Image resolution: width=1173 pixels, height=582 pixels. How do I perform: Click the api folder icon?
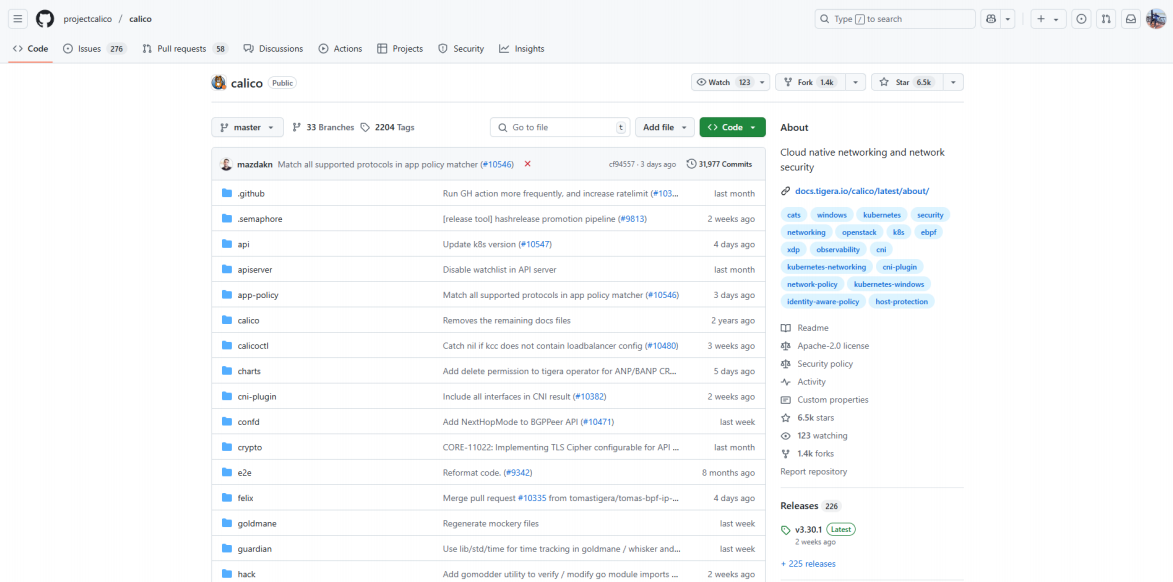coord(227,244)
